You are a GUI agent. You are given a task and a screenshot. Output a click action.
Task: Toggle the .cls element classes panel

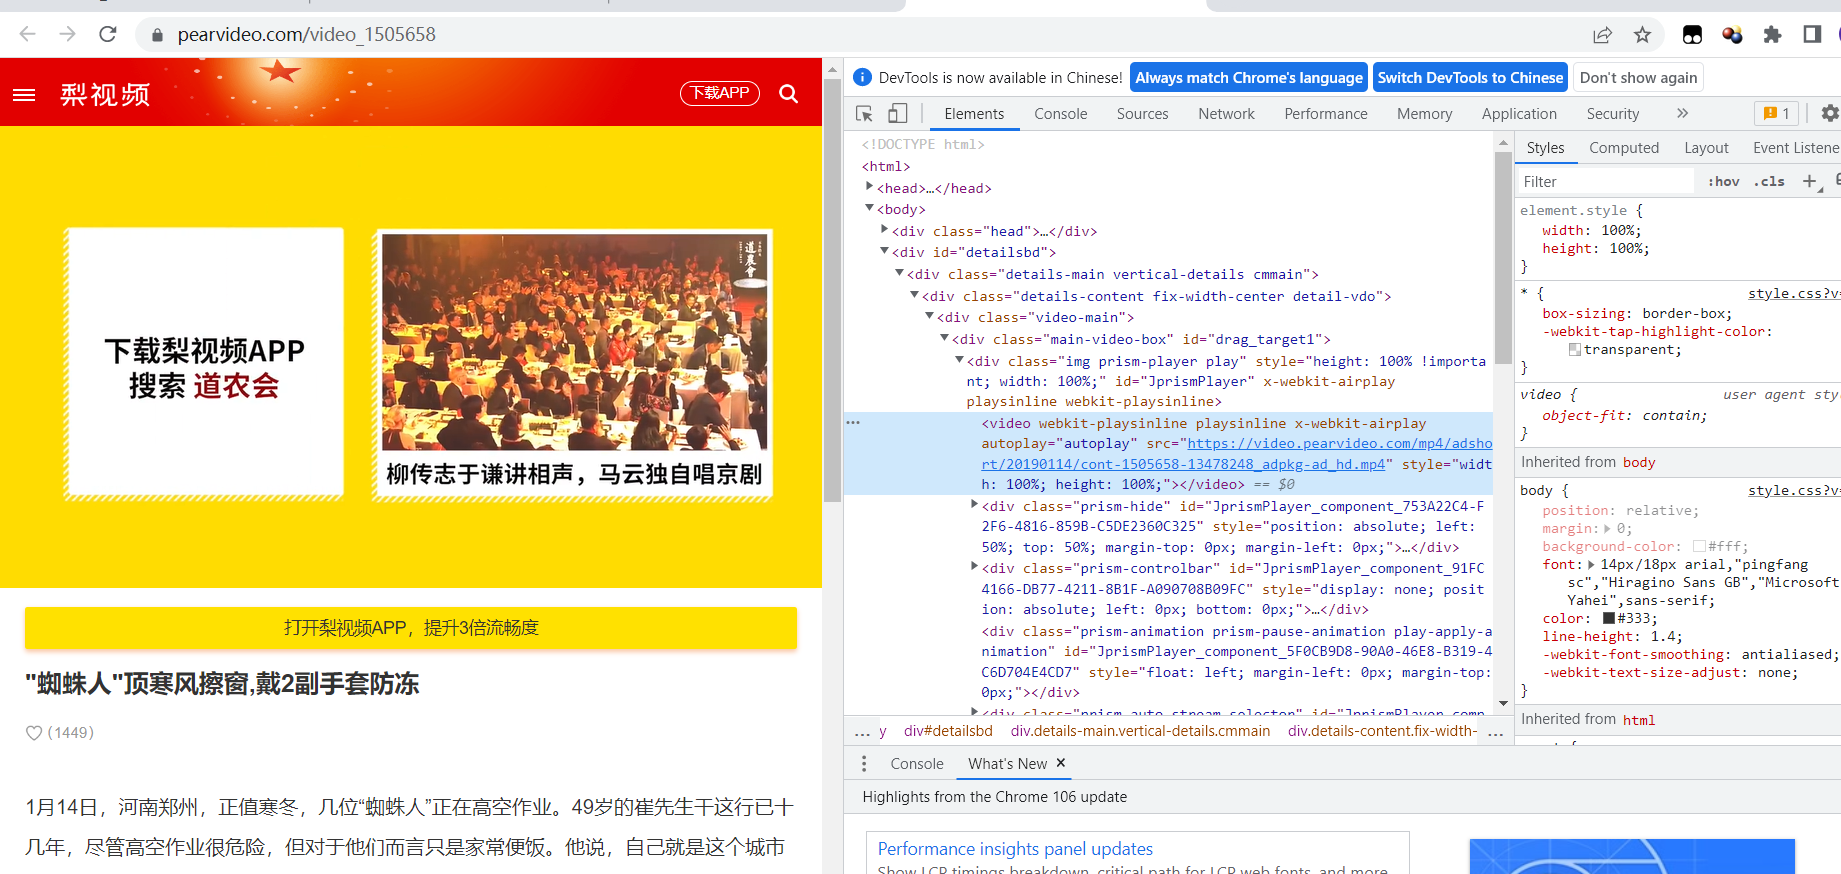pyautogui.click(x=1769, y=182)
